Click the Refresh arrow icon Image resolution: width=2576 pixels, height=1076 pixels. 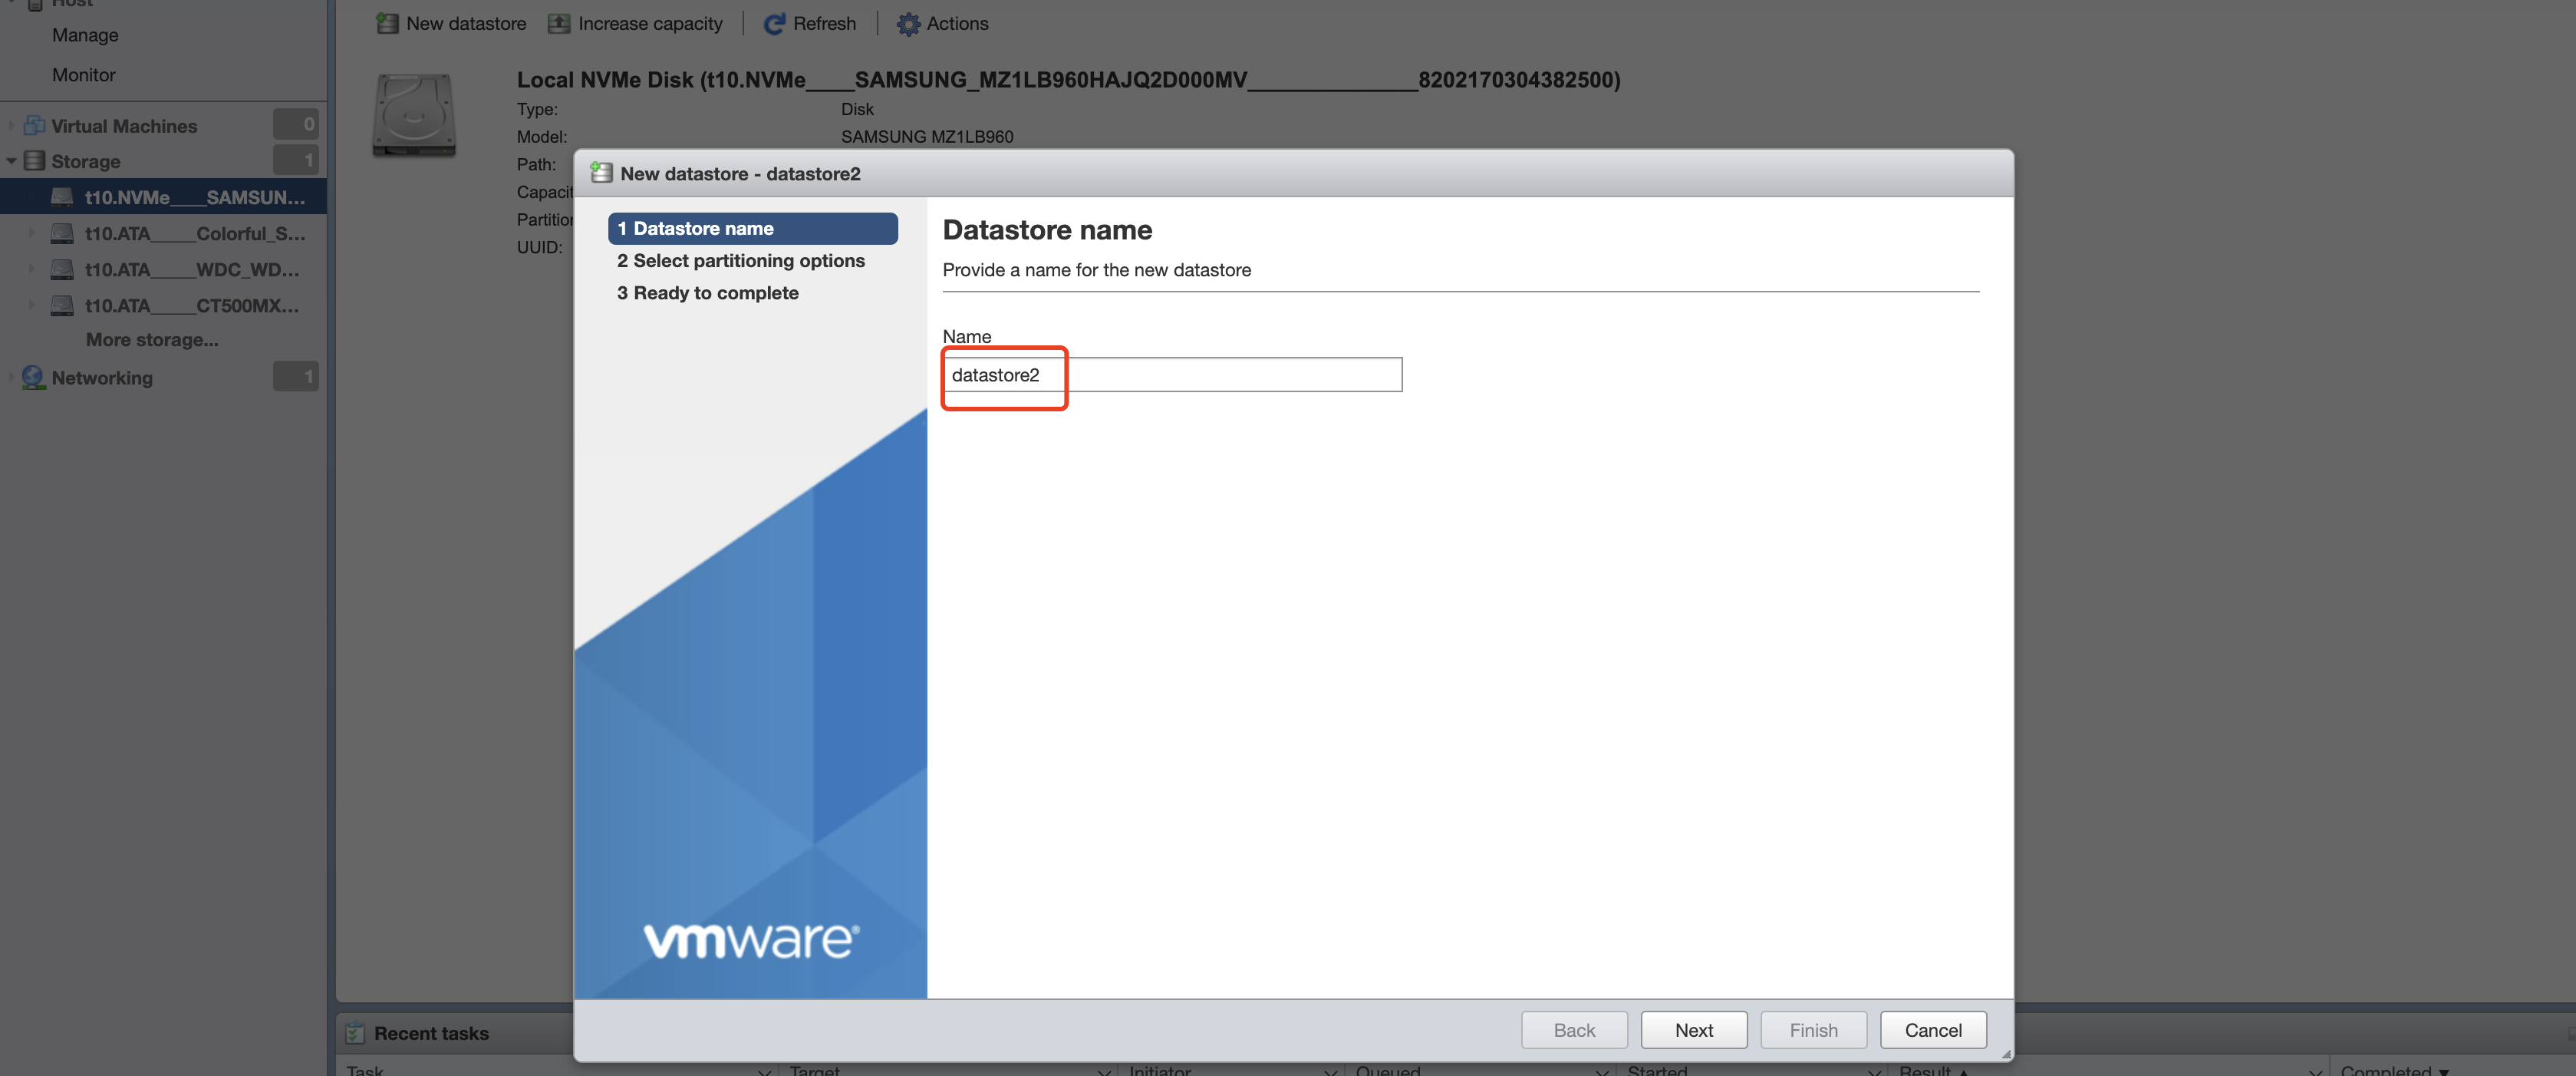pos(774,23)
